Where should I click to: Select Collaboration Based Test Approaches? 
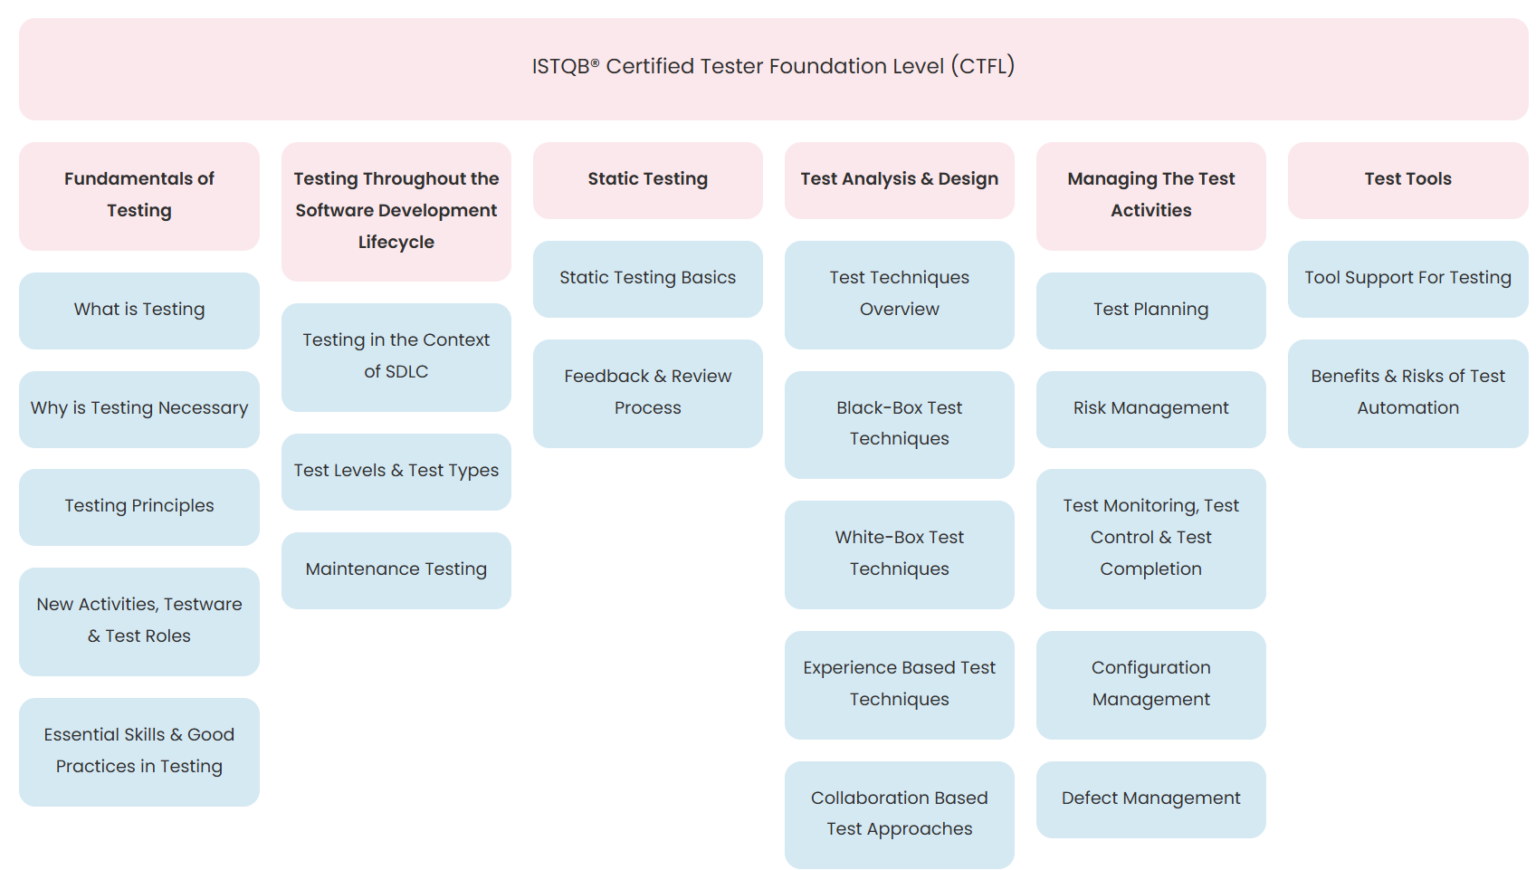click(x=899, y=814)
